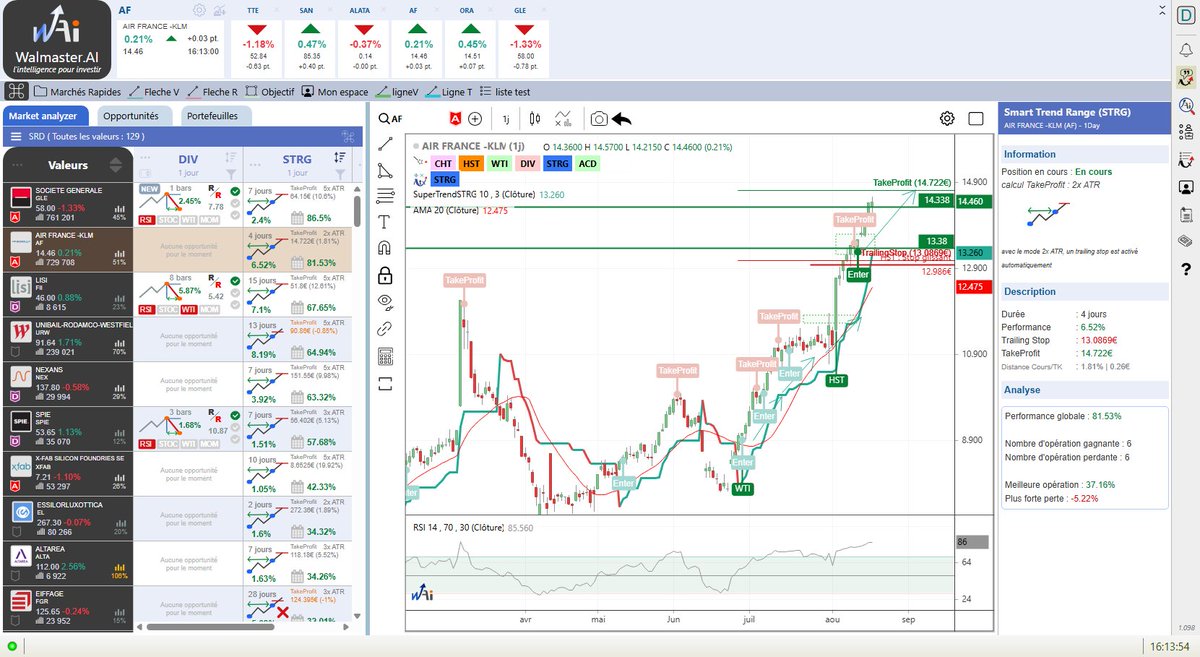The width and height of the screenshot is (1200, 657).
Task: Open Marchés Rapides shortcut
Action: (x=78, y=91)
